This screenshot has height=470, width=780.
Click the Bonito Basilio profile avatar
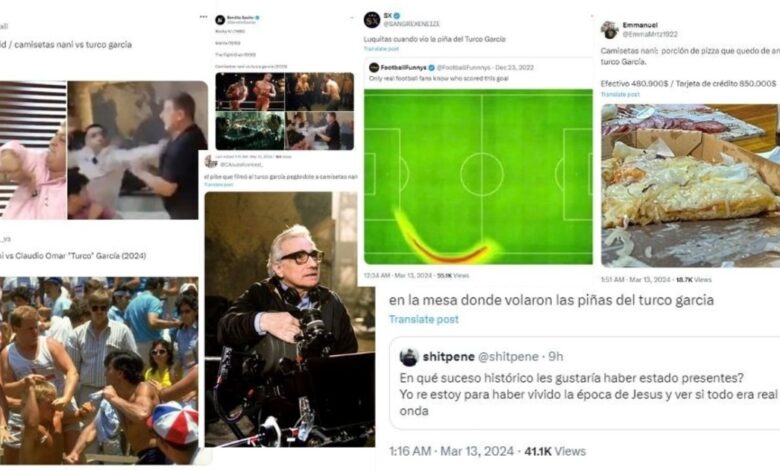220,20
